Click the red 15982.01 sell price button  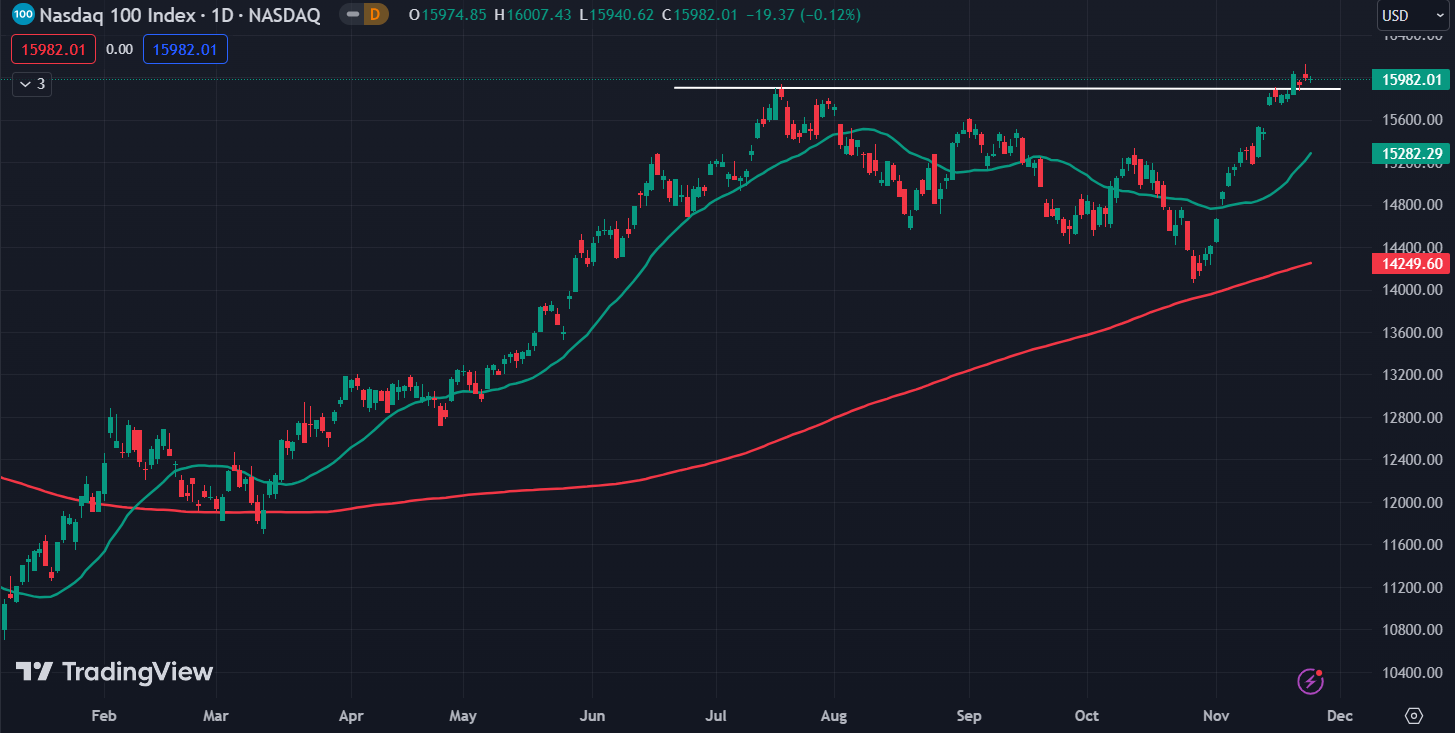(x=54, y=49)
